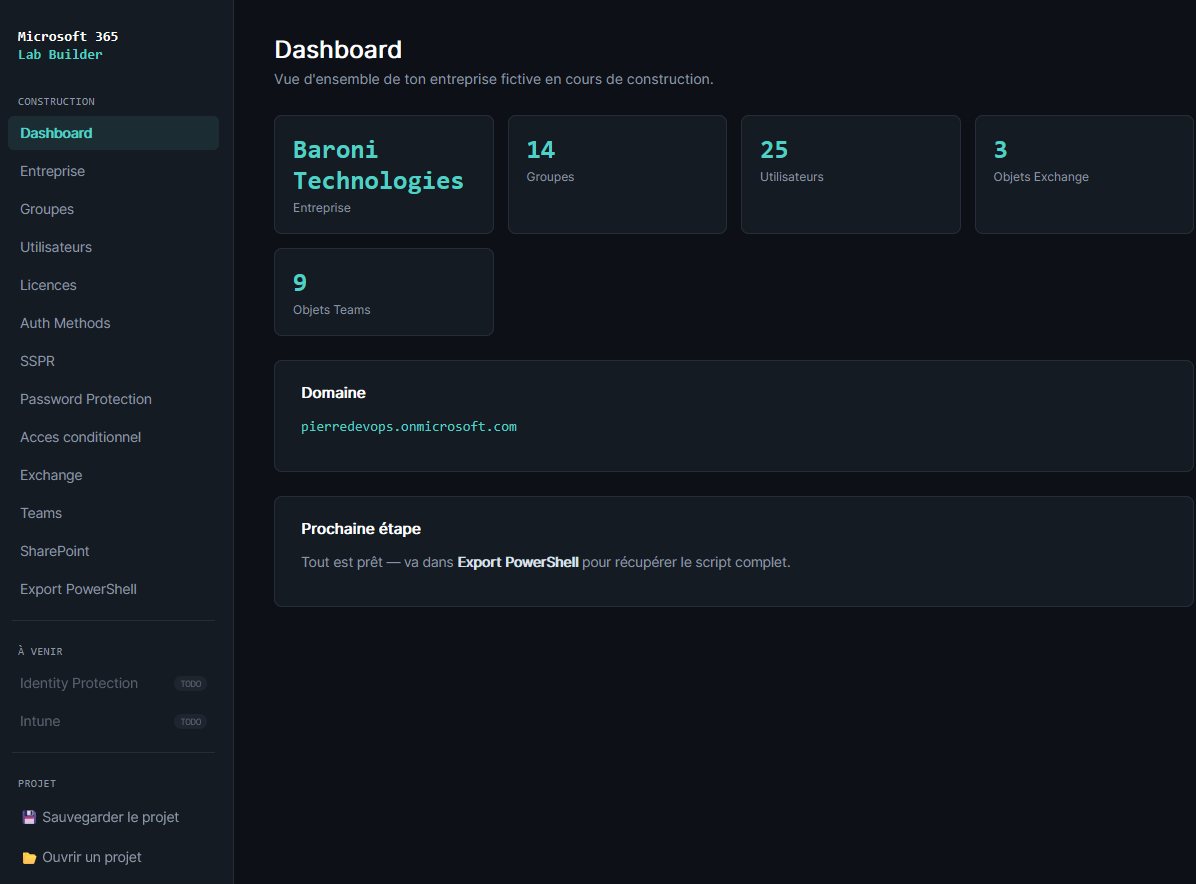Image resolution: width=1196 pixels, height=884 pixels.
Task: Click the bold Export PowerShell text in Prochaine étape
Action: tap(518, 562)
